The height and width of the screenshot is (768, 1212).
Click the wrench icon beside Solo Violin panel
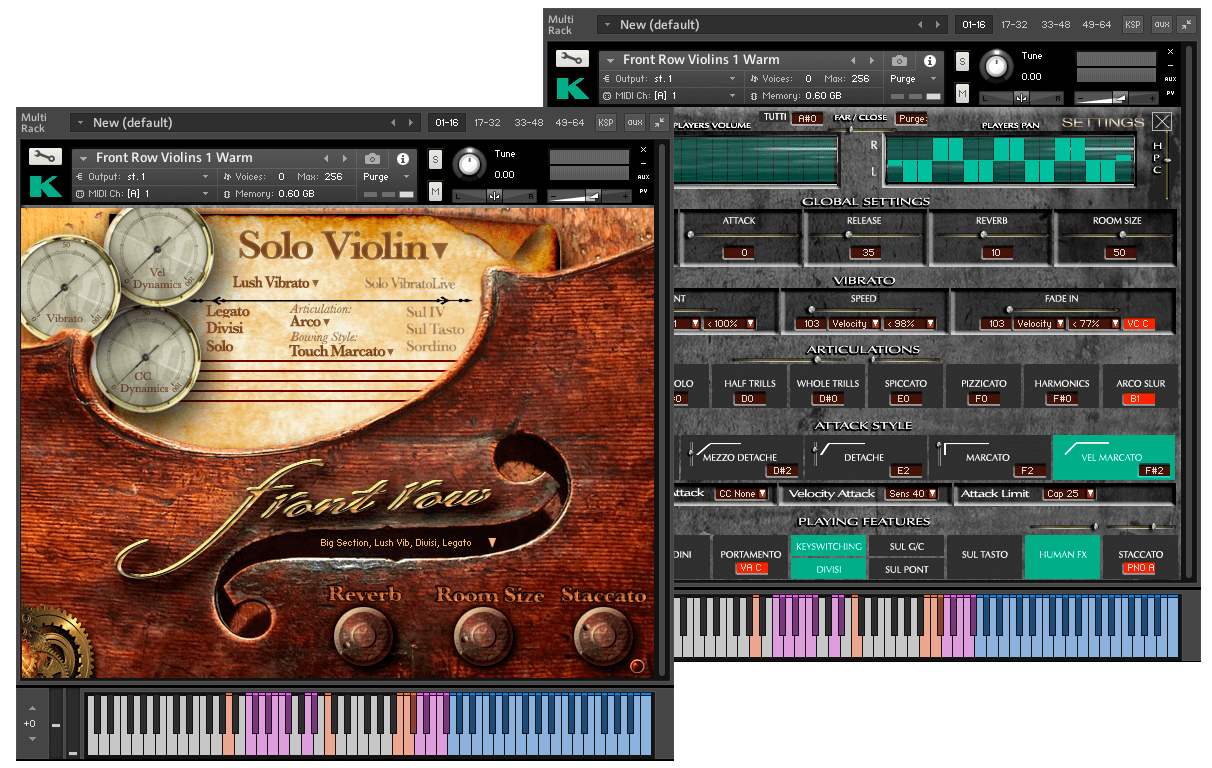pos(46,157)
